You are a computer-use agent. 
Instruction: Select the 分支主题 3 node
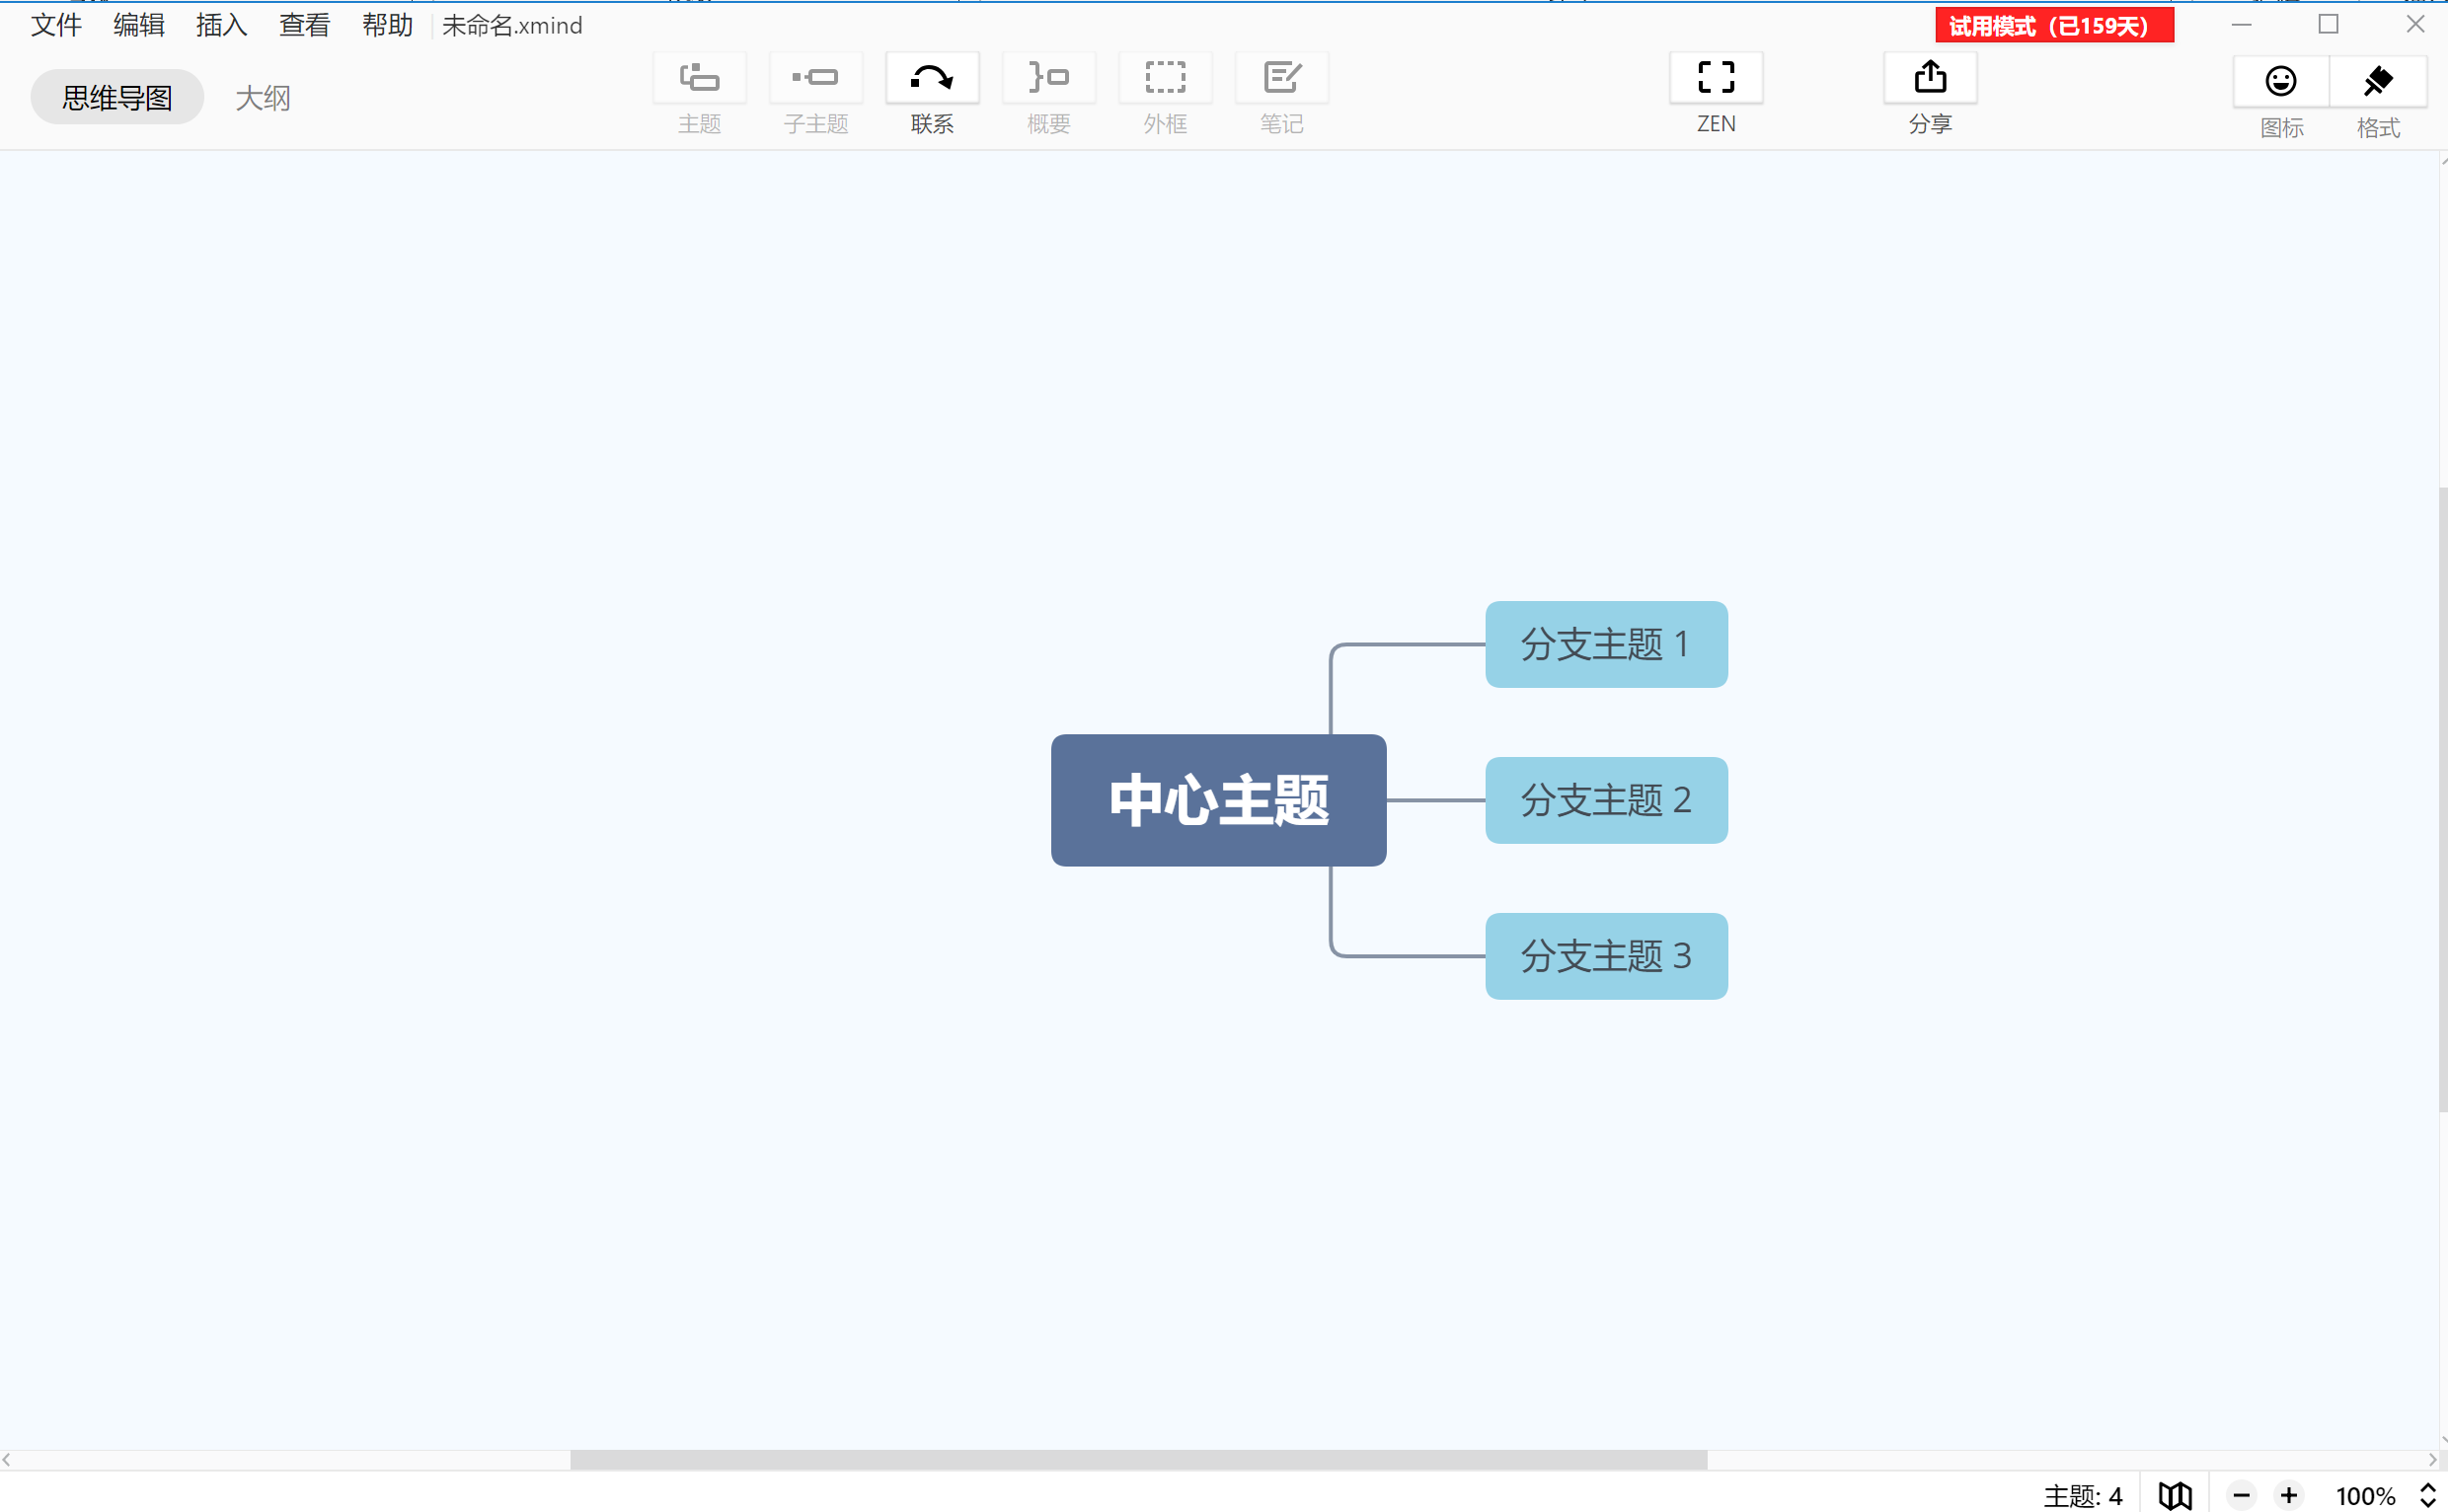click(x=1606, y=956)
